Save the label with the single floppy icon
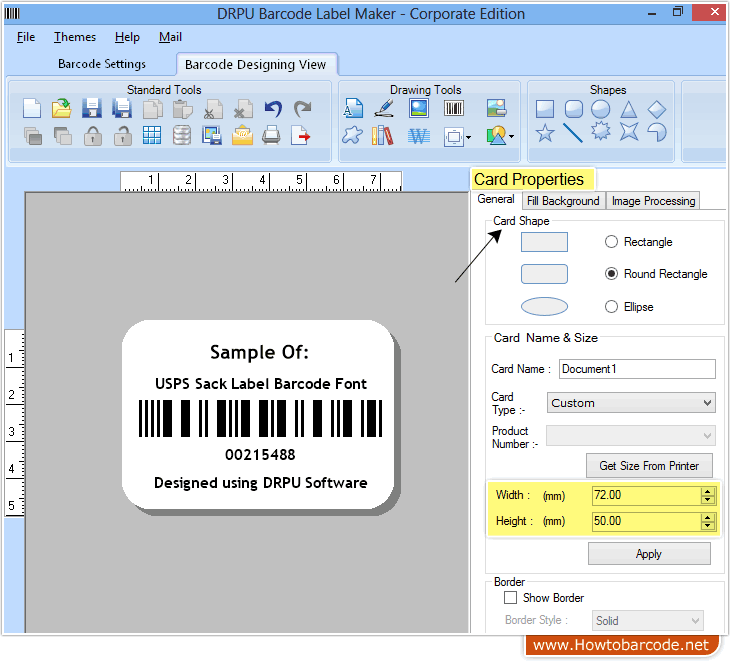 point(92,108)
